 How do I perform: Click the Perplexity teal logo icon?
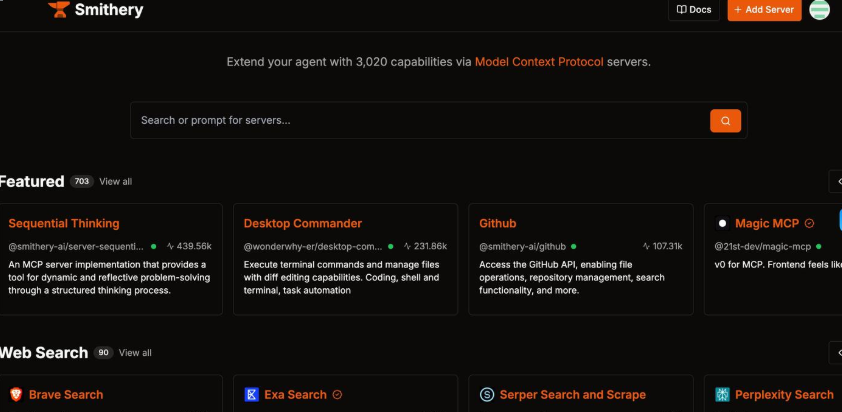pos(722,395)
